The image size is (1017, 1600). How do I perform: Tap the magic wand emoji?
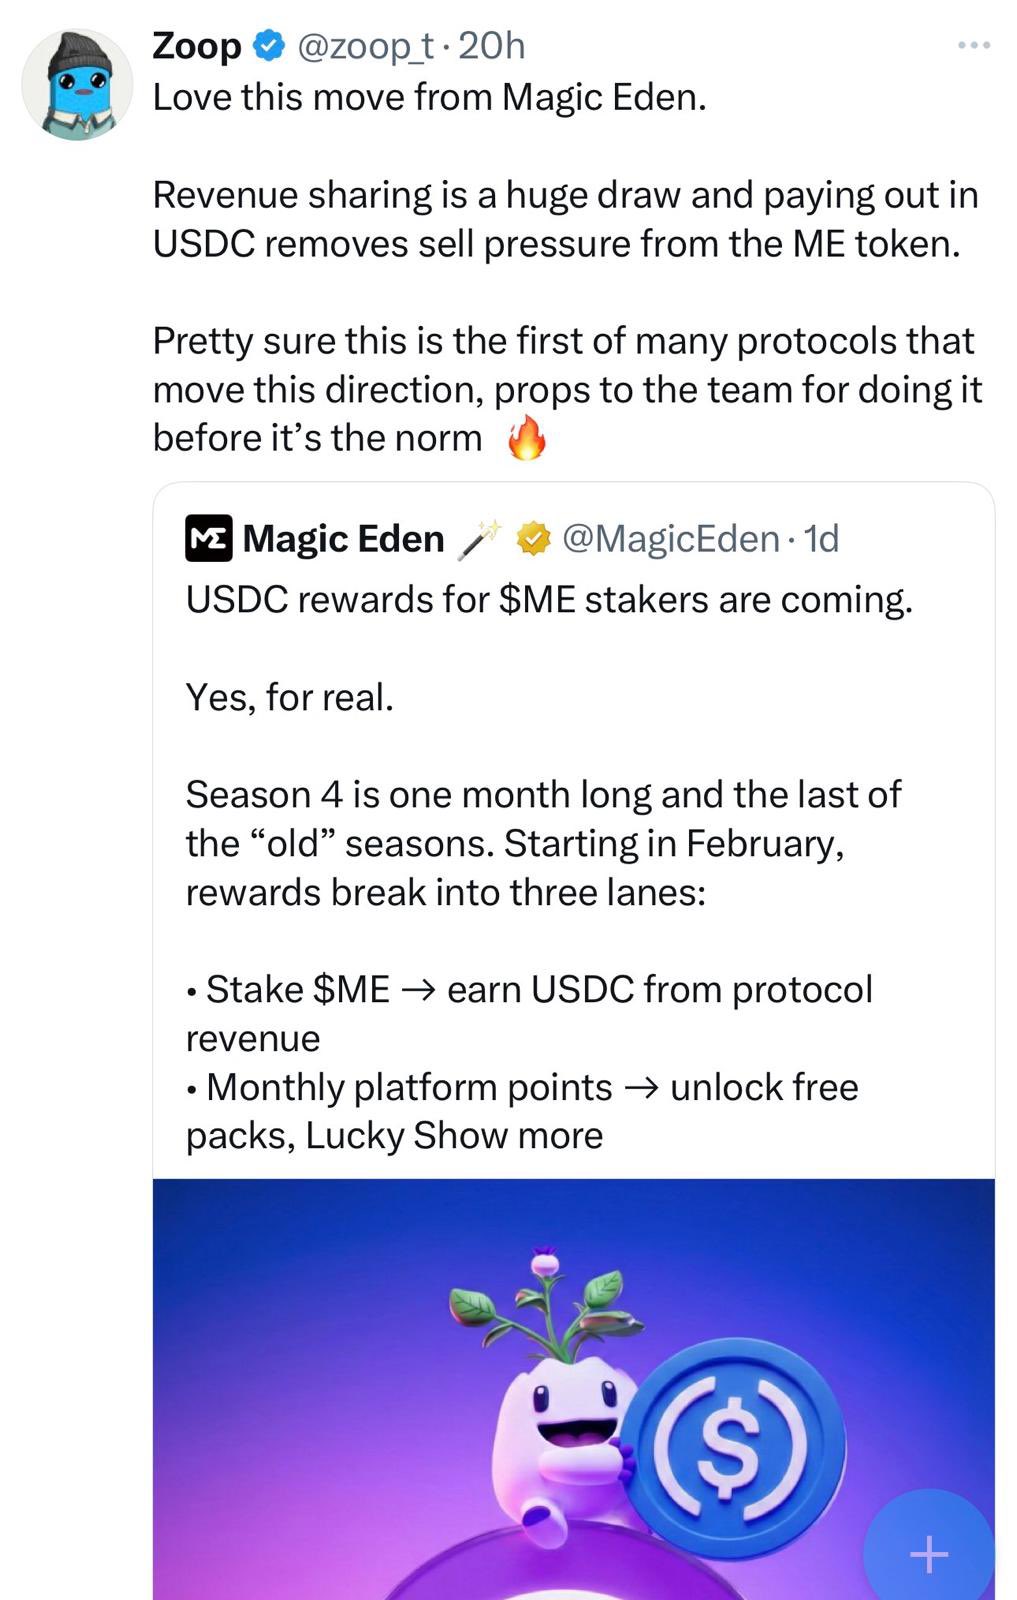pyautogui.click(x=479, y=538)
